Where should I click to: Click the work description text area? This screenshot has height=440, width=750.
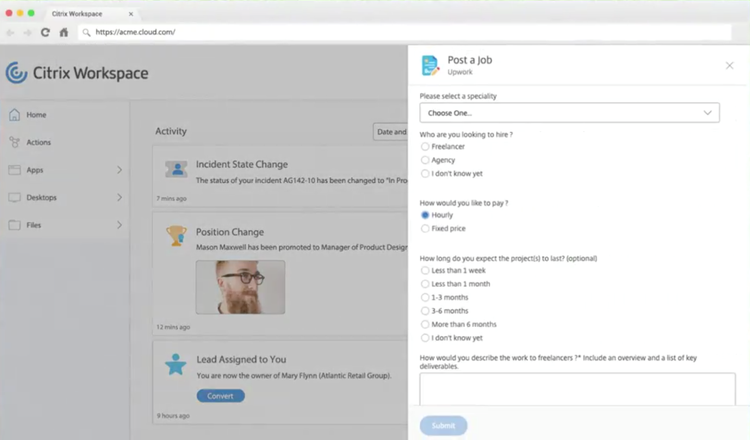577,389
